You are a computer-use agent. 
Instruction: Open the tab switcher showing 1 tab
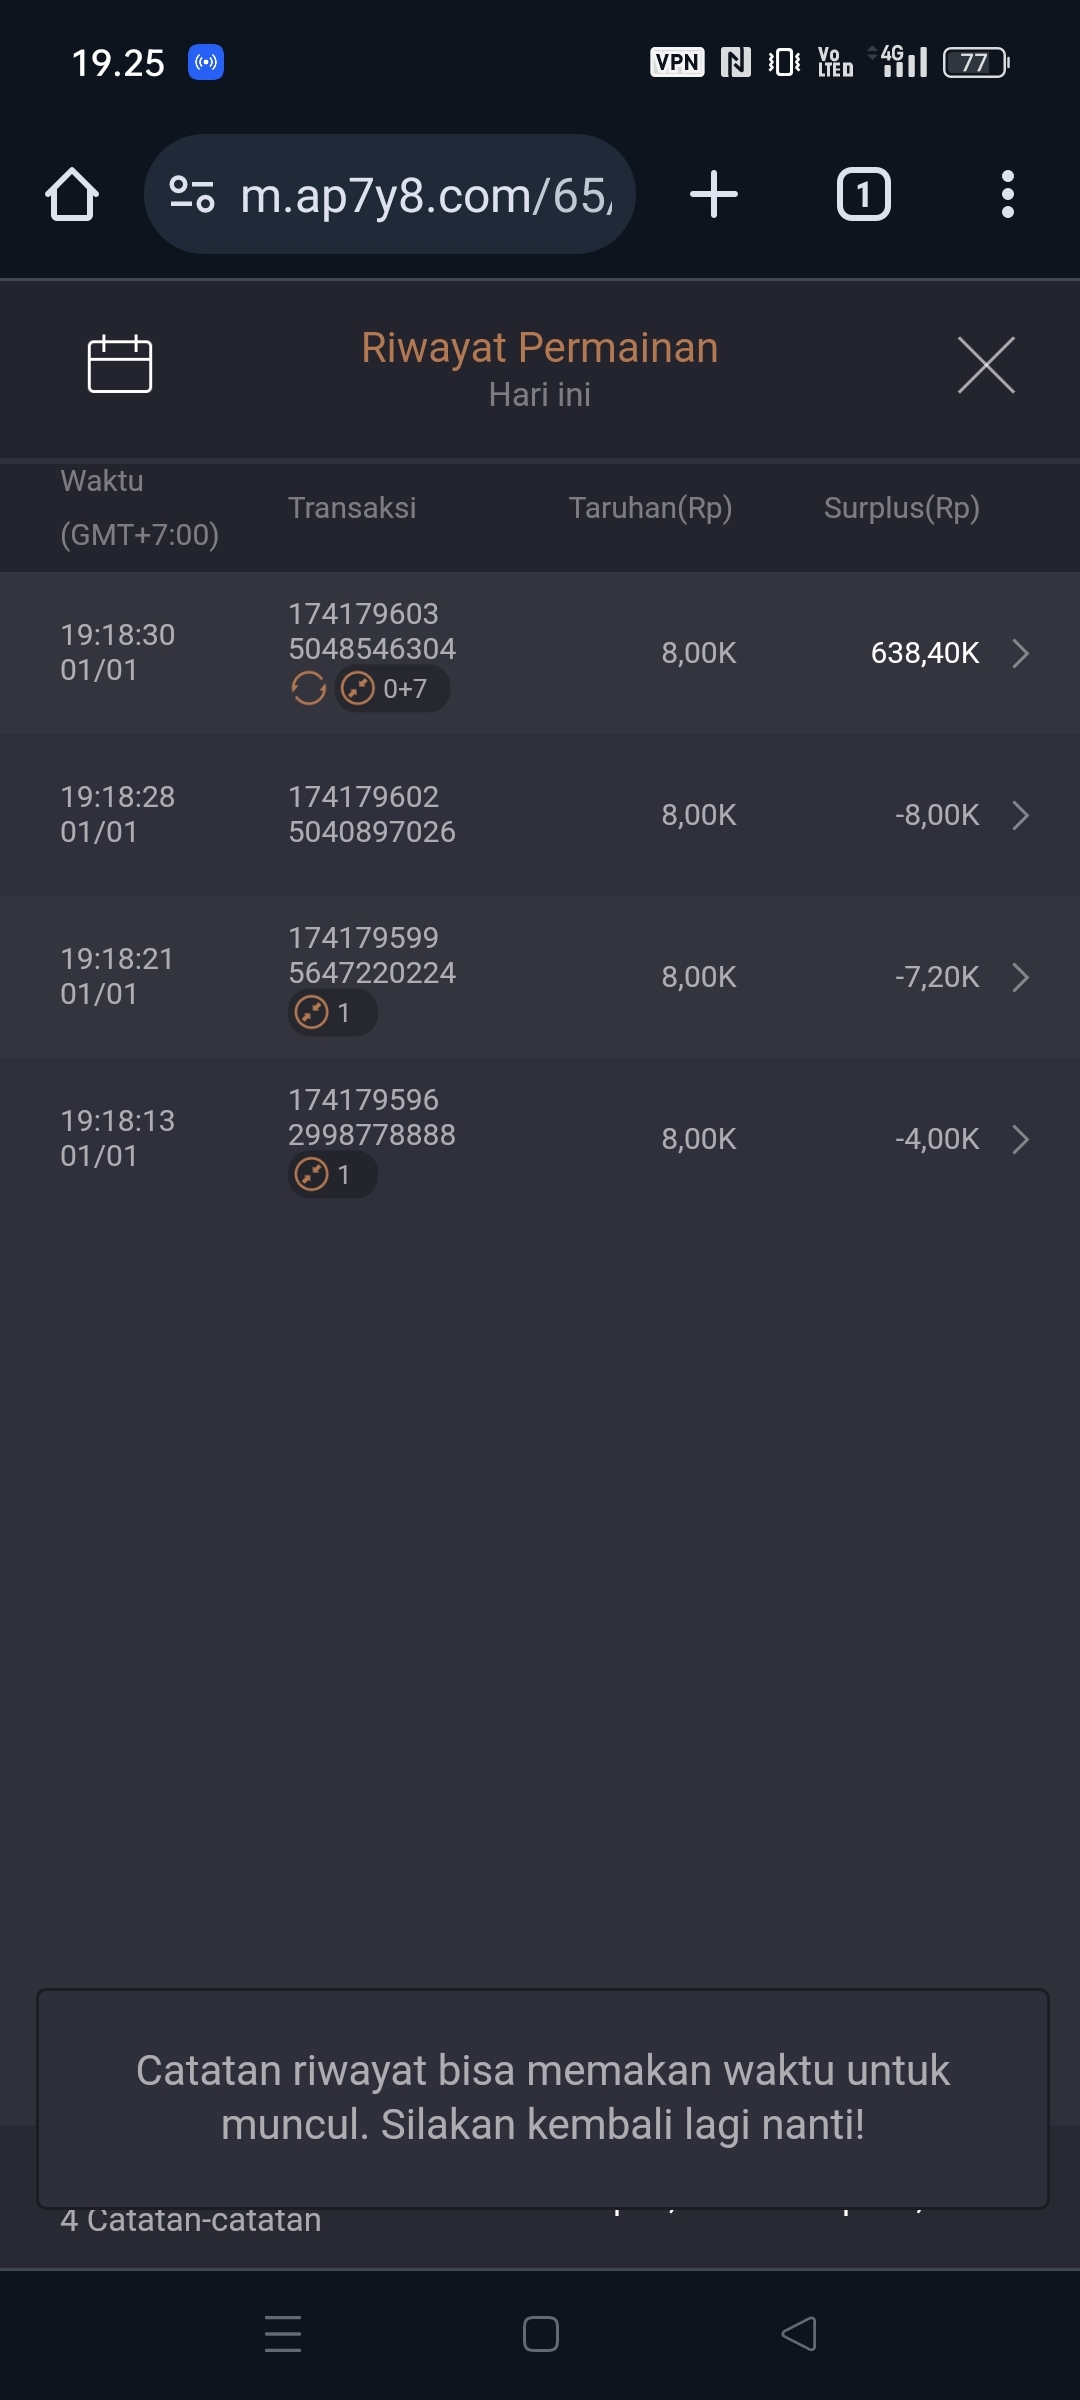(x=863, y=194)
